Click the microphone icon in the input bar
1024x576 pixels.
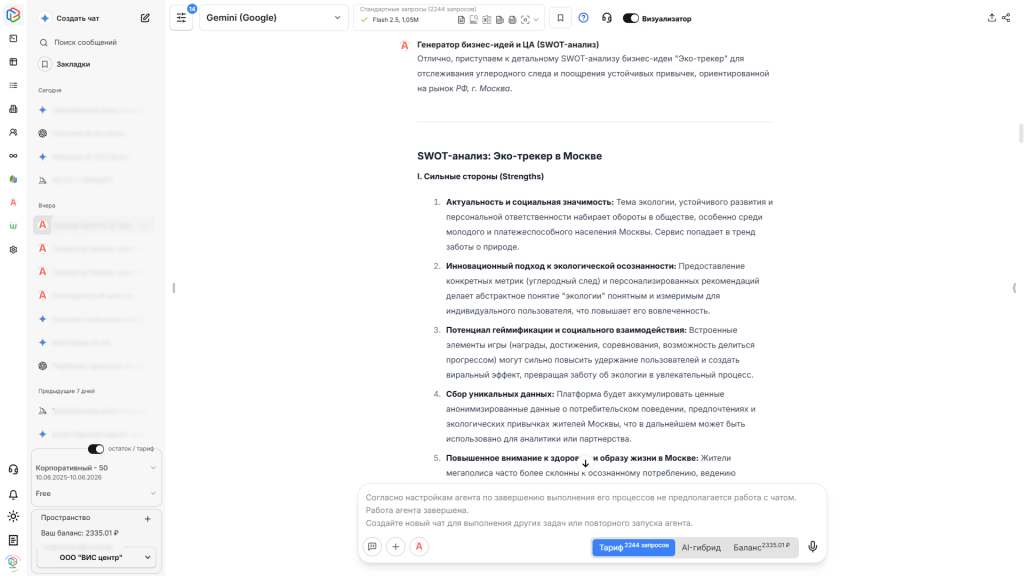[x=812, y=546]
